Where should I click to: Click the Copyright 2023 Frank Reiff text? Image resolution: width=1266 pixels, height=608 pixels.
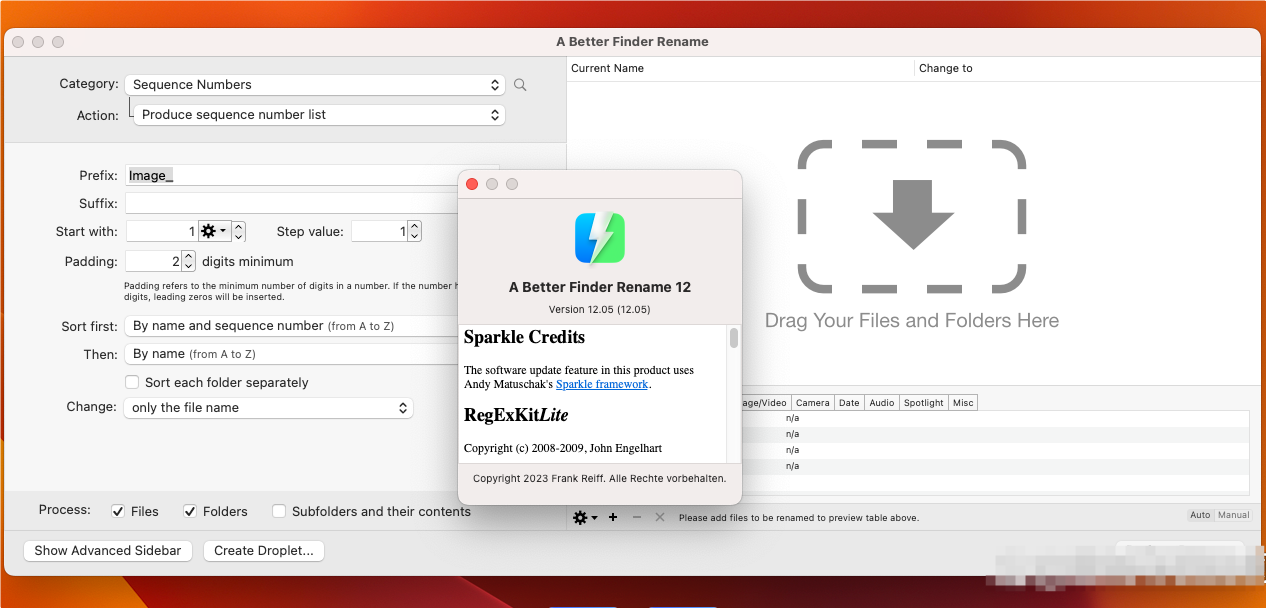[x=600, y=478]
